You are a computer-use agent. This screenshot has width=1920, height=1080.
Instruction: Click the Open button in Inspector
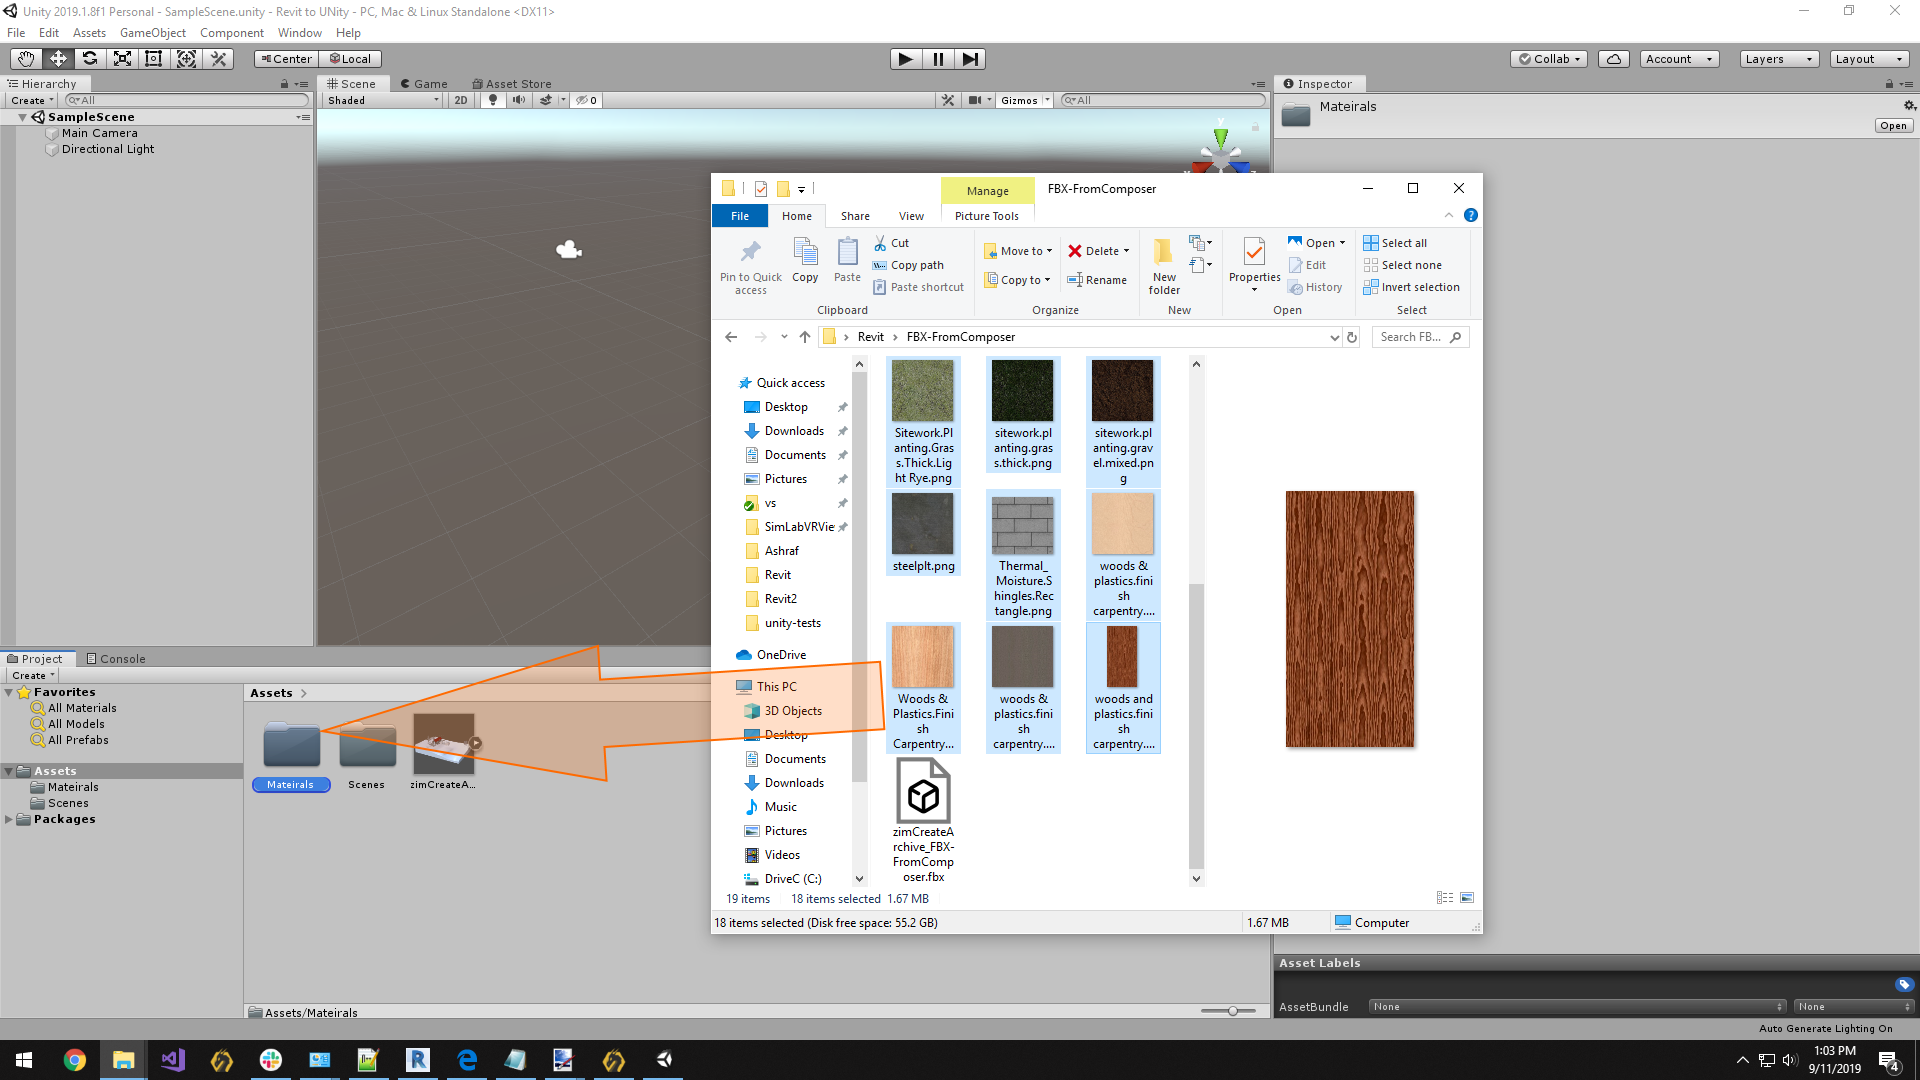pos(1893,126)
